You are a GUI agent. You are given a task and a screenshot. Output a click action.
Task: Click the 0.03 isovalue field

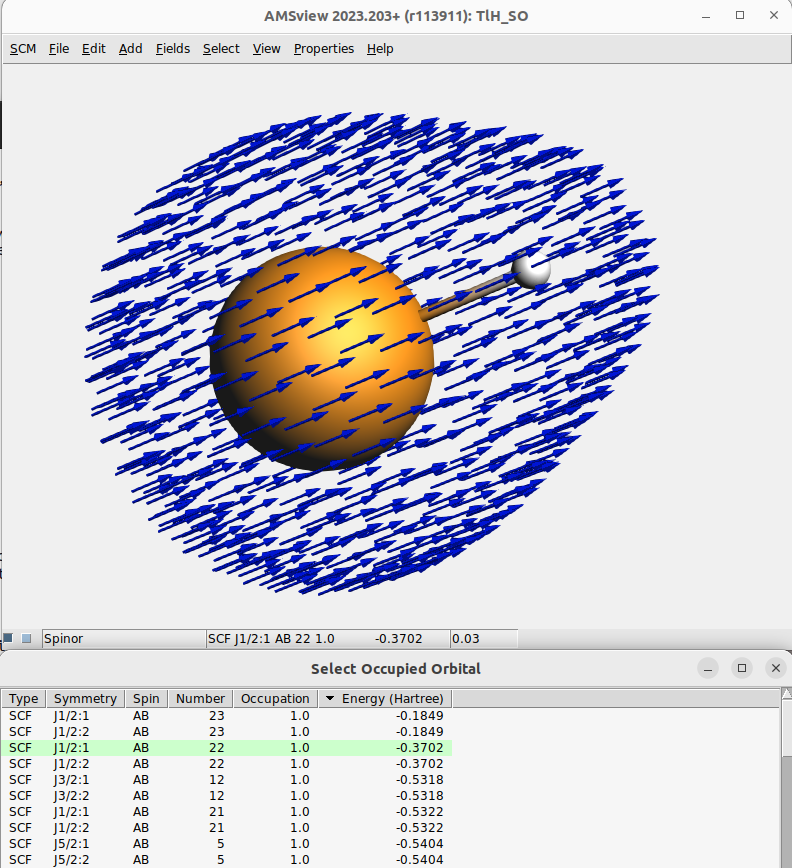(x=483, y=638)
